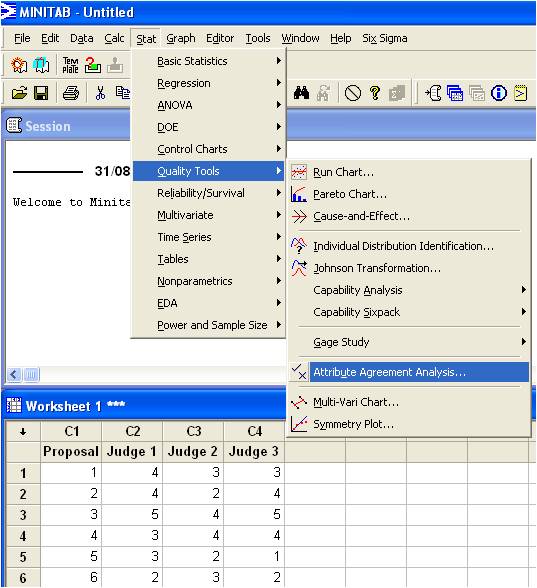Click the Show Worksheets folder icon
Screen dimensions: 537x588
click(455, 93)
